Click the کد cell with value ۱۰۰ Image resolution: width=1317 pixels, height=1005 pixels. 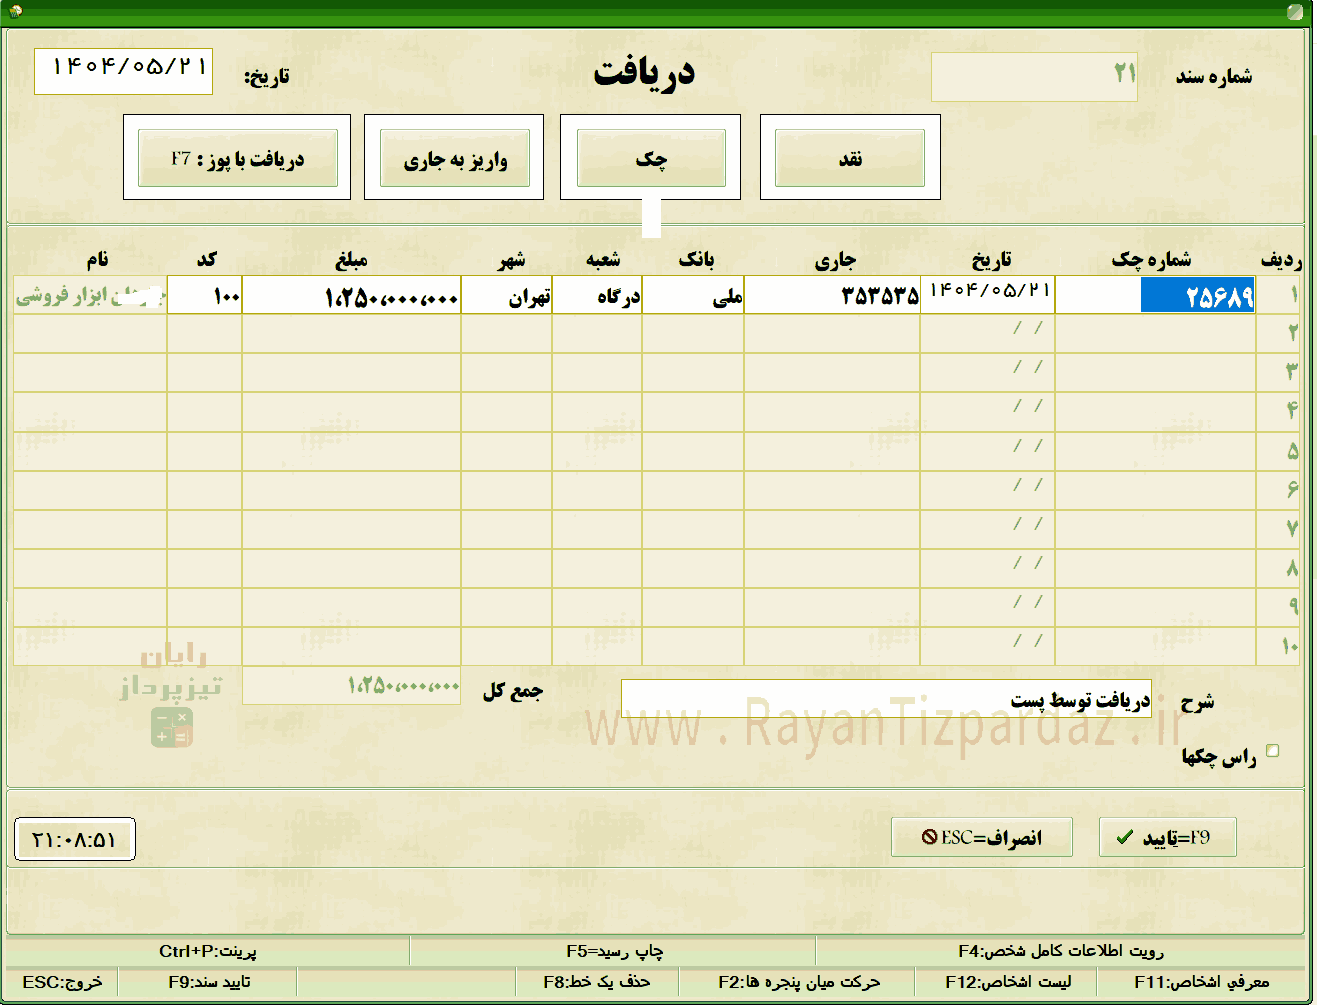pyautogui.click(x=205, y=295)
